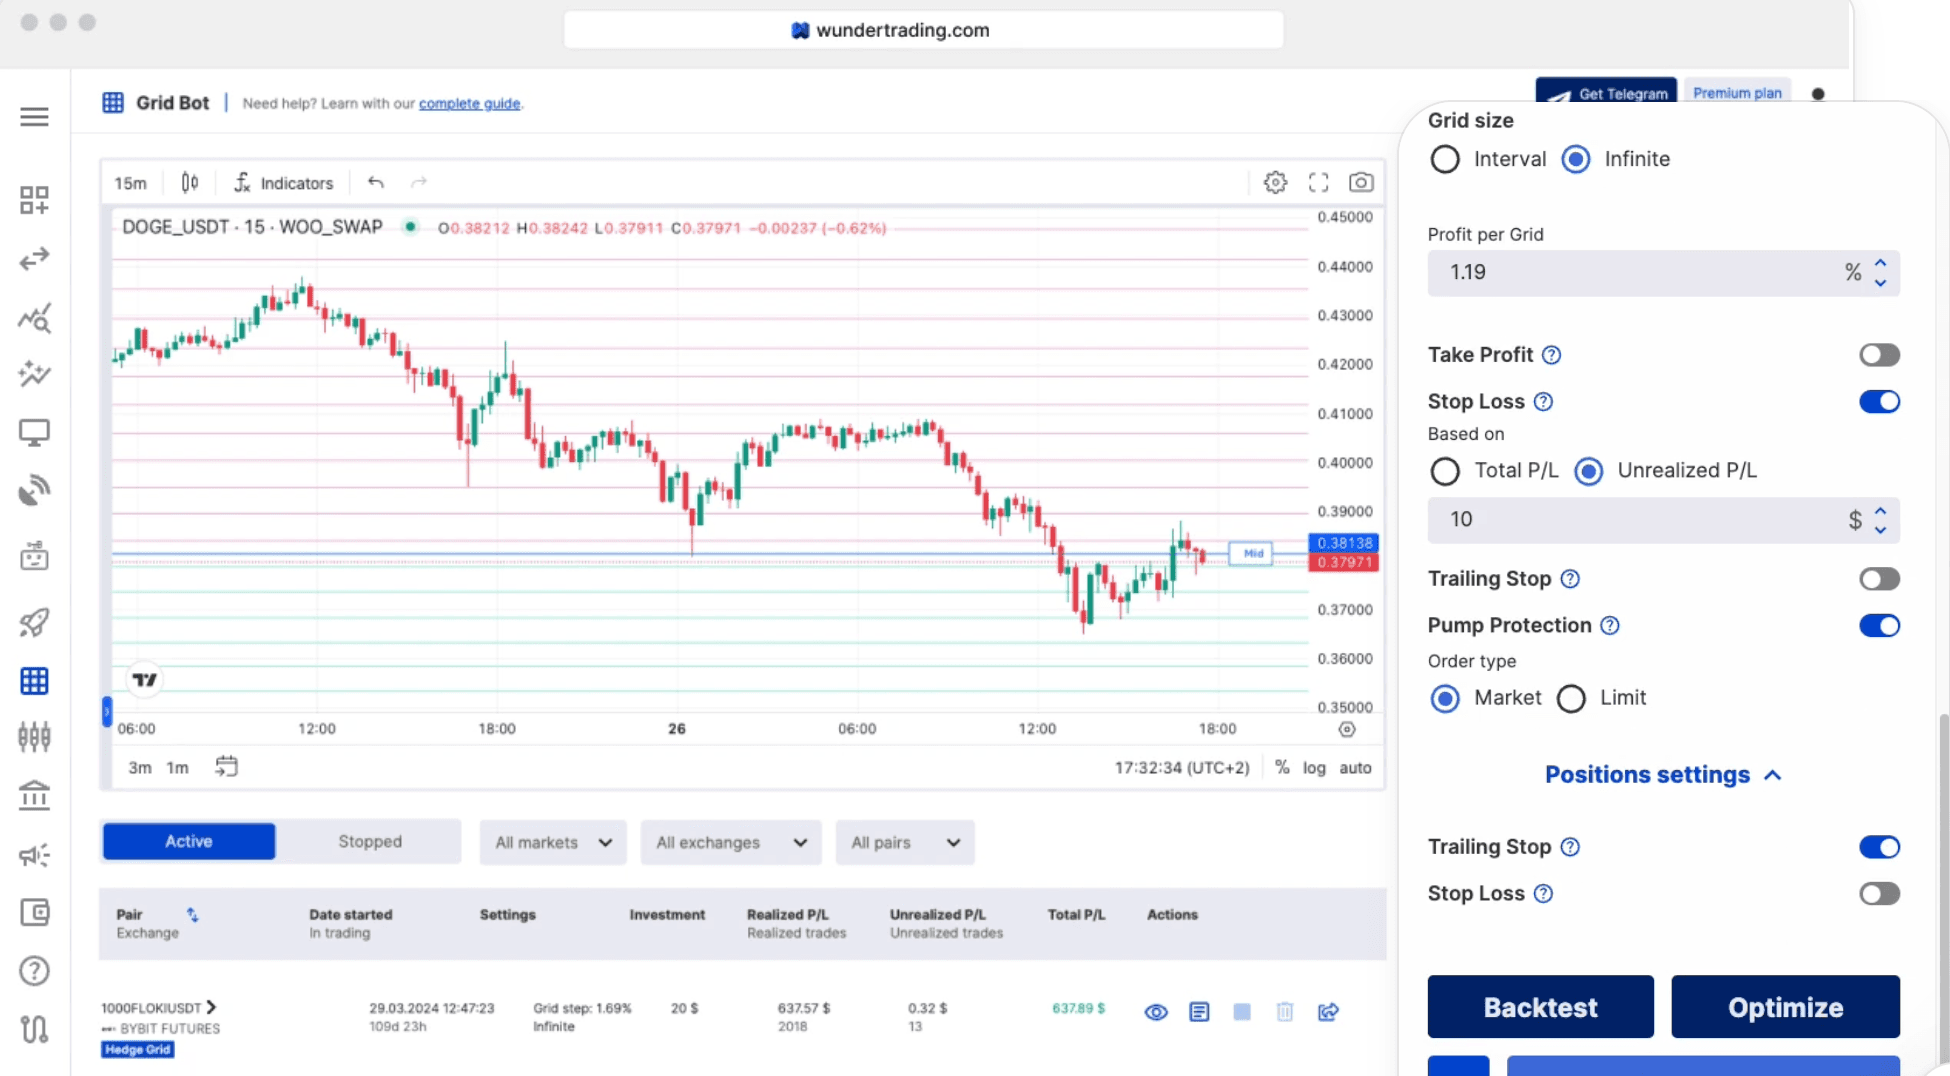The image size is (1950, 1076).
Task: Open the All exchanges dropdown
Action: click(x=730, y=842)
